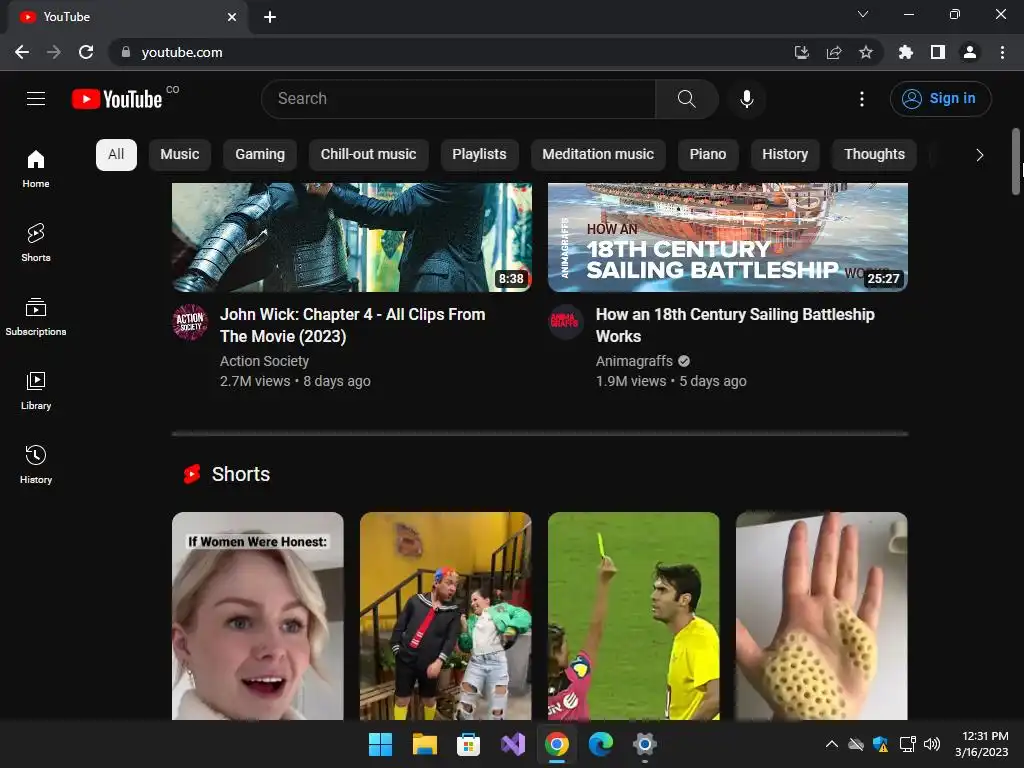1024x768 pixels.
Task: Go to Home in sidebar
Action: click(36, 169)
